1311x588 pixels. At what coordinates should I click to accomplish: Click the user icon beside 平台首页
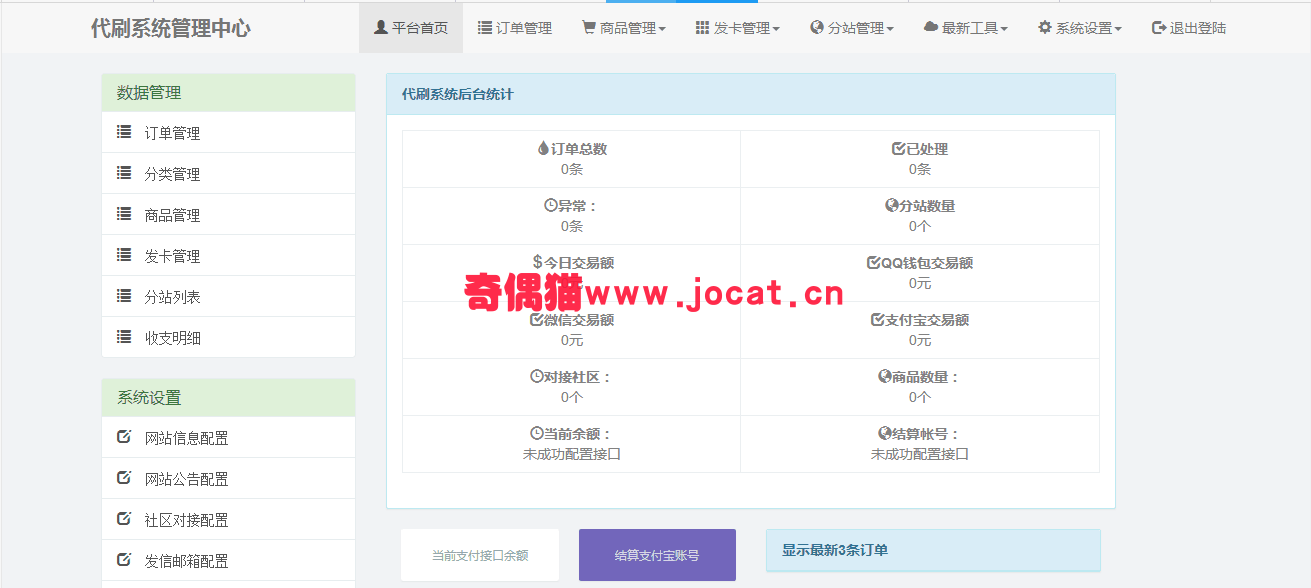click(x=380, y=28)
